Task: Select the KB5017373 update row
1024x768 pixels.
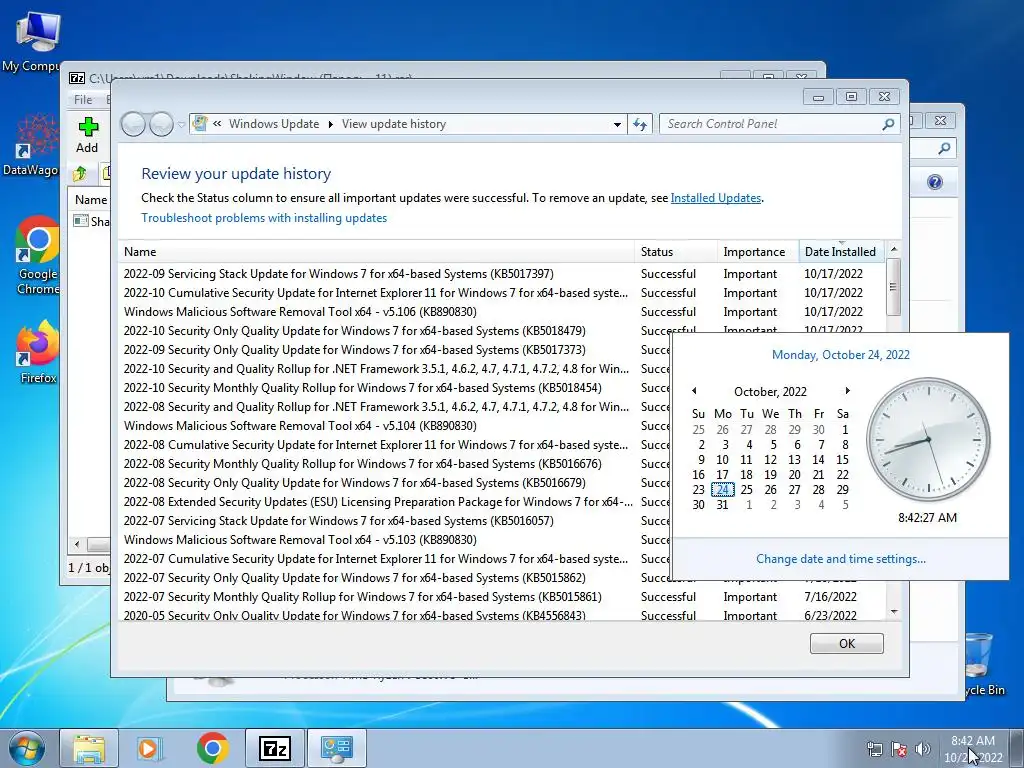Action: pyautogui.click(x=396, y=349)
